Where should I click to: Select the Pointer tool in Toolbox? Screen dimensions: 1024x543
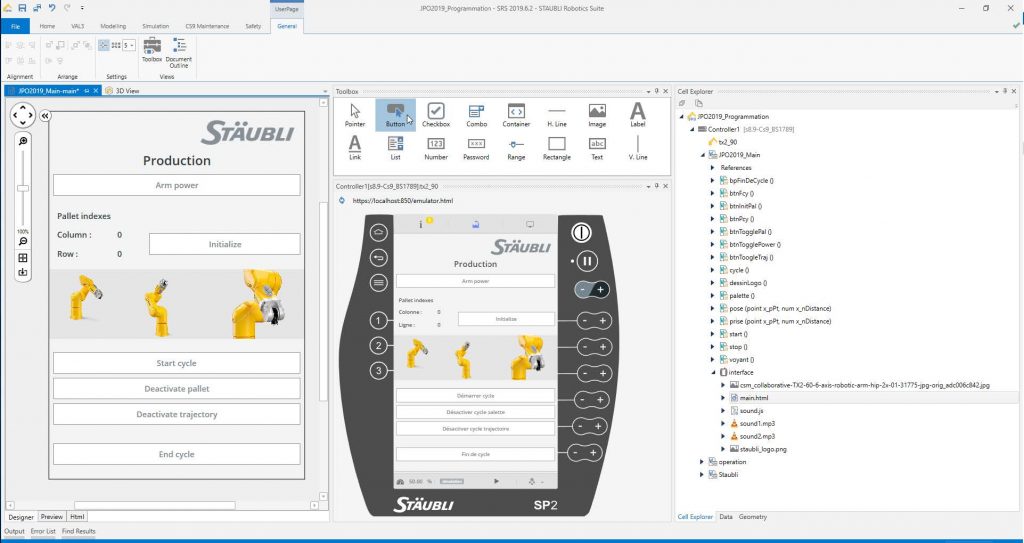pos(355,115)
